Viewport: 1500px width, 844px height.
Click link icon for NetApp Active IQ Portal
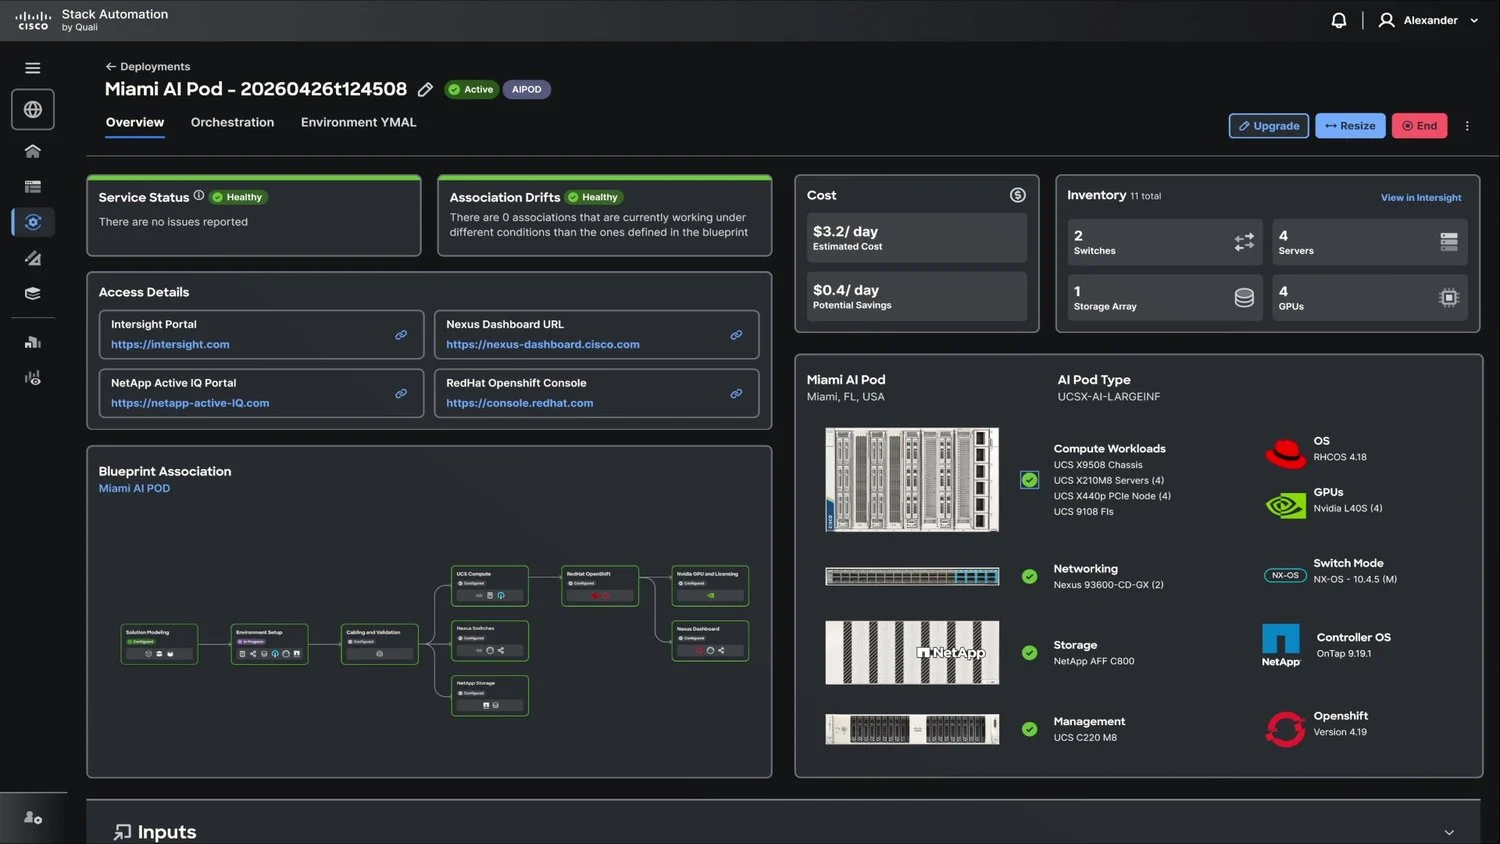[x=401, y=394]
